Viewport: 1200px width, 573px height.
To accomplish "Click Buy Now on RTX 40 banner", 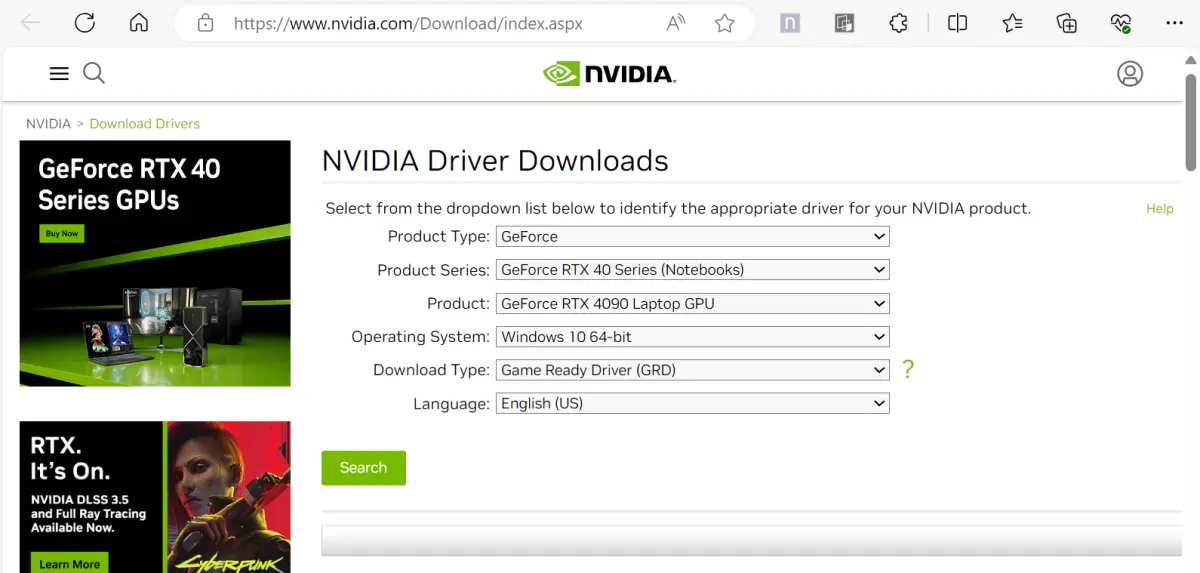I will click(x=62, y=233).
